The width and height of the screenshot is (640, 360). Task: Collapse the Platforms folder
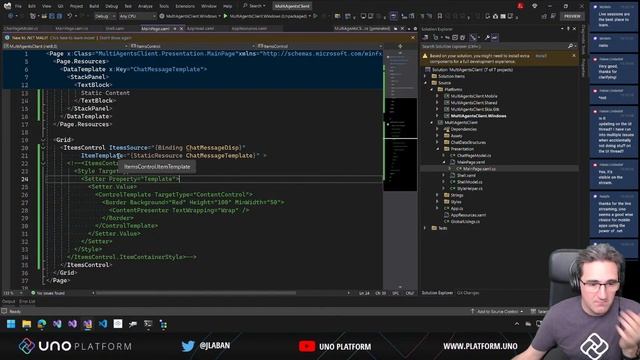[431, 89]
